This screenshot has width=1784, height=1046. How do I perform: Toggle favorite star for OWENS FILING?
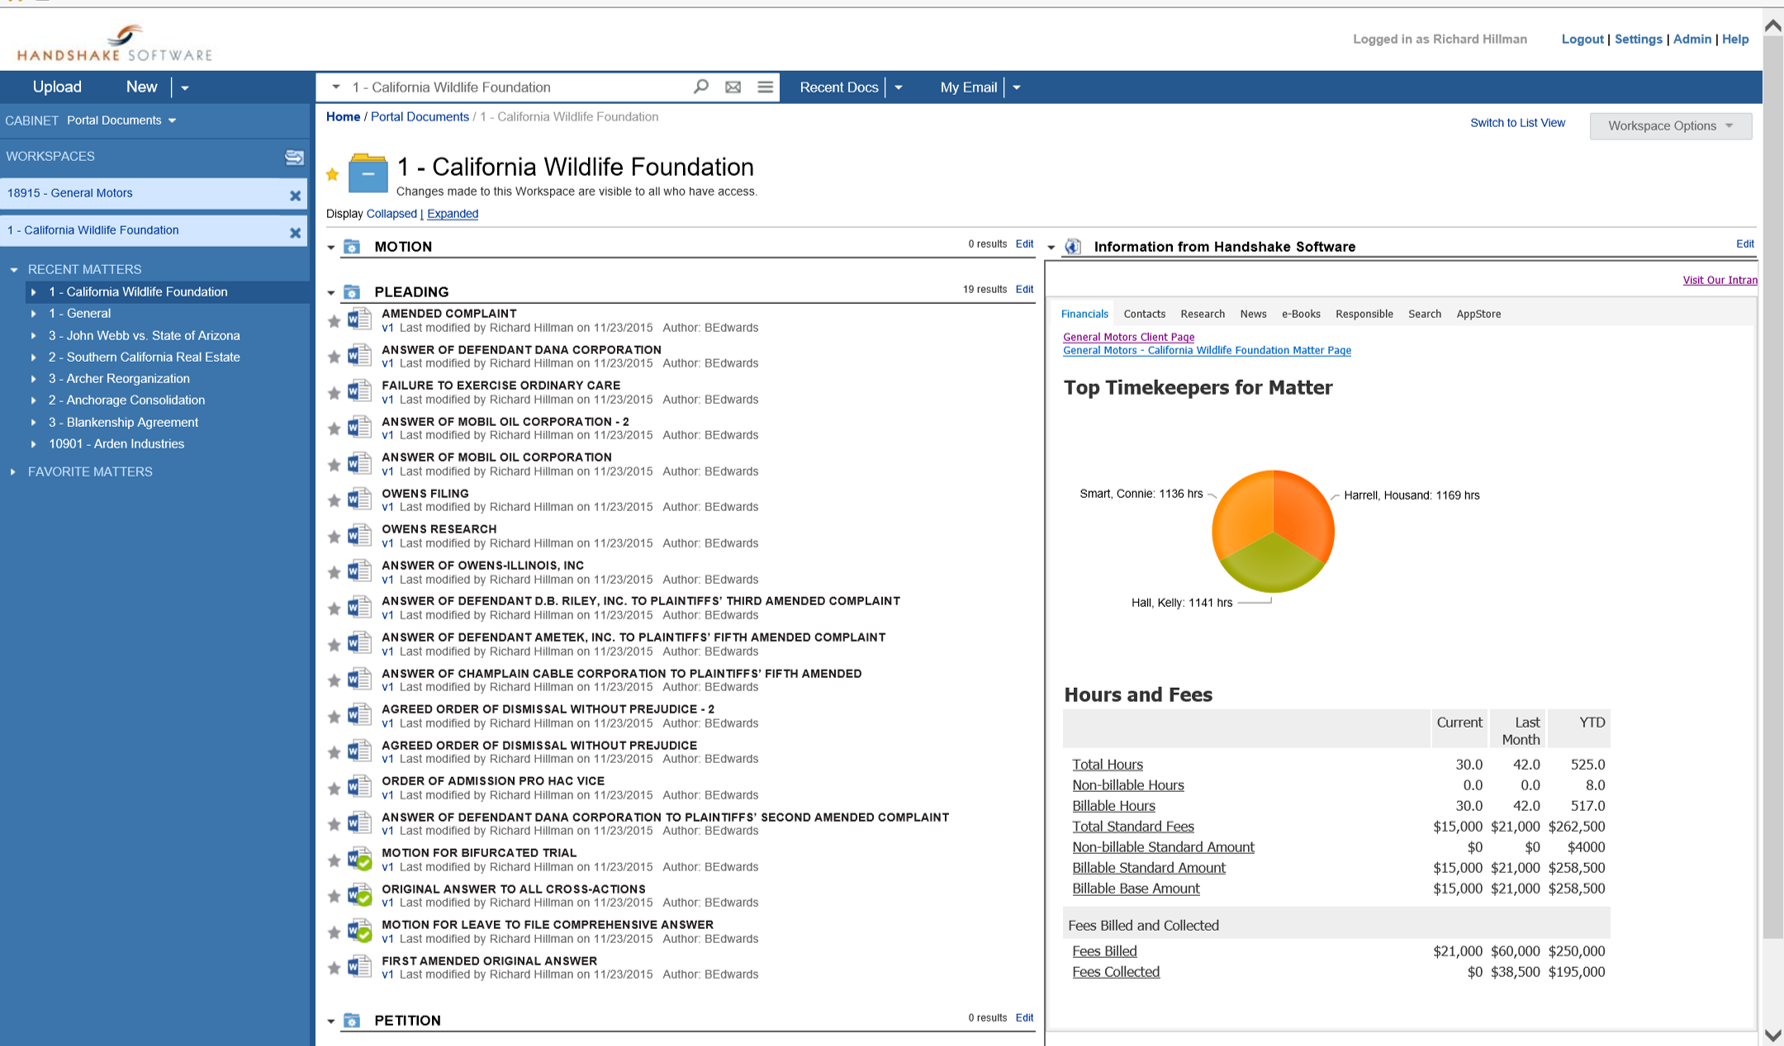pos(334,502)
